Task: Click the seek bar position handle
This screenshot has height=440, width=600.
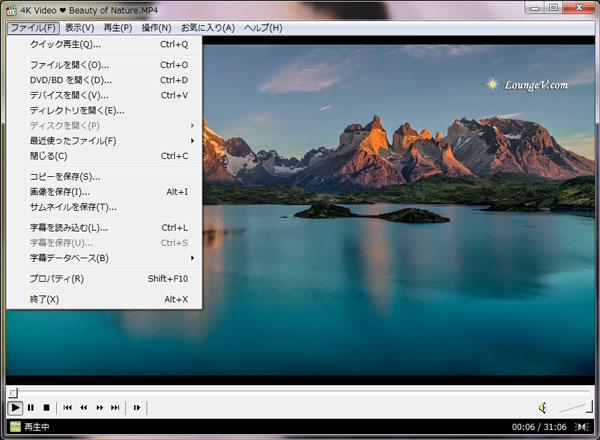Action: [13, 393]
